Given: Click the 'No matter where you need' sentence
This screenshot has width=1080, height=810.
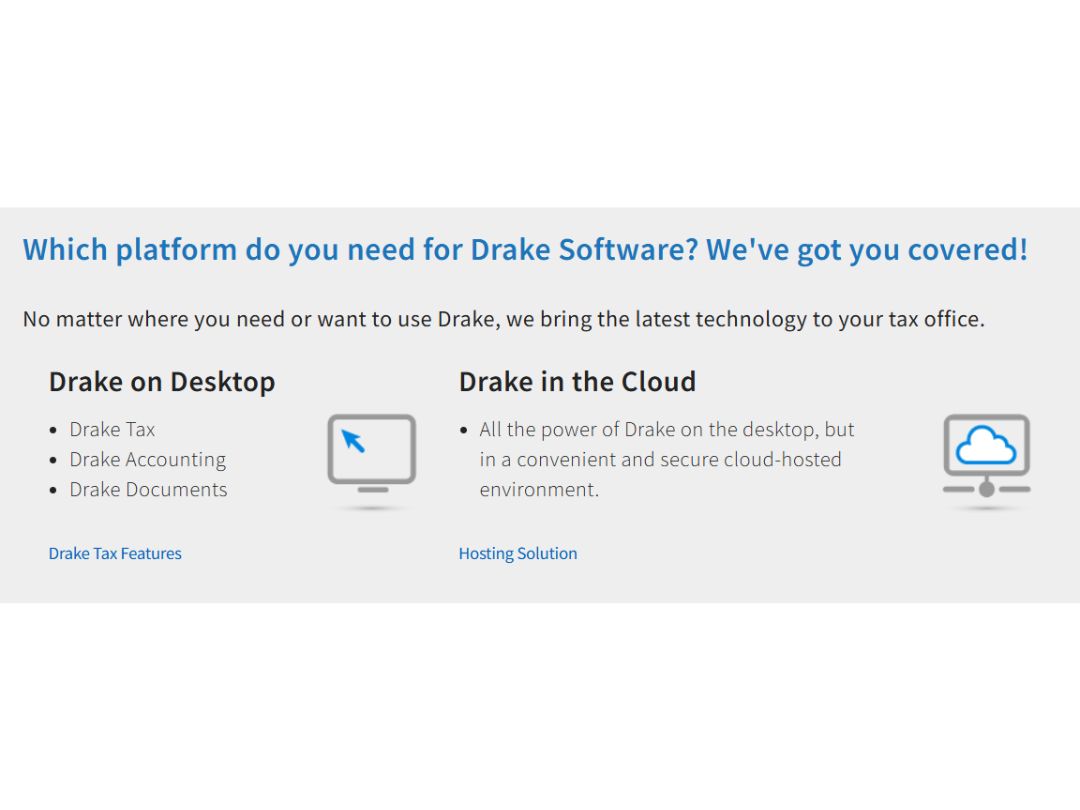Looking at the screenshot, I should click(x=503, y=320).
